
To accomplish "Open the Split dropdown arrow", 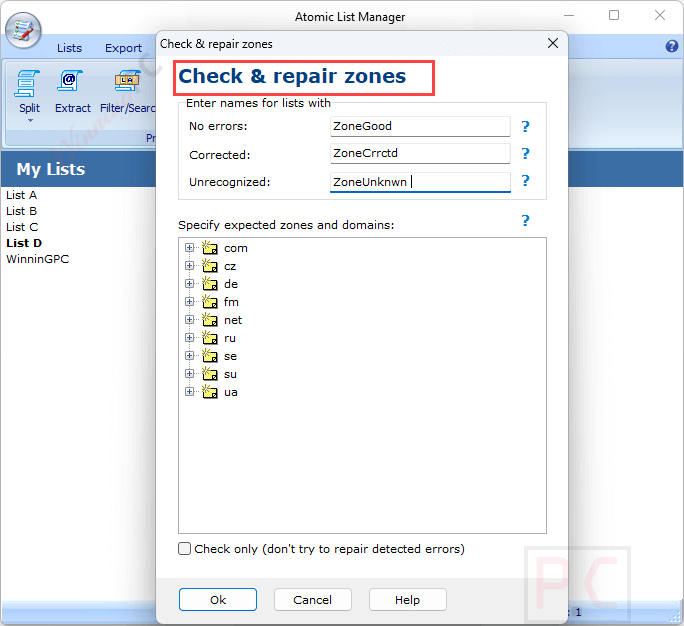I will pos(30,120).
